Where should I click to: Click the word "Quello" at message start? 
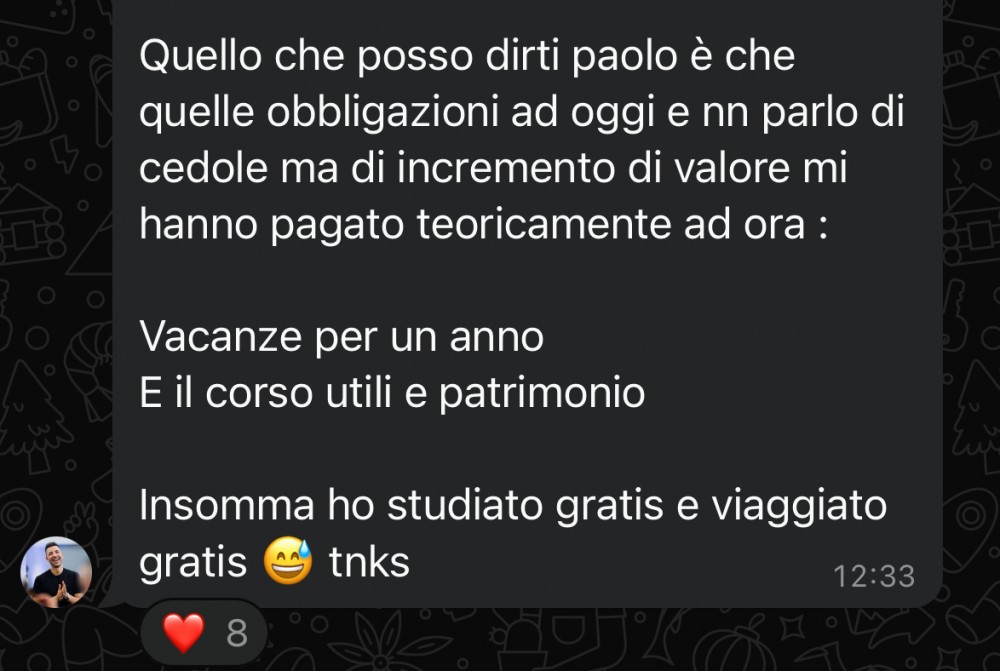[201, 56]
